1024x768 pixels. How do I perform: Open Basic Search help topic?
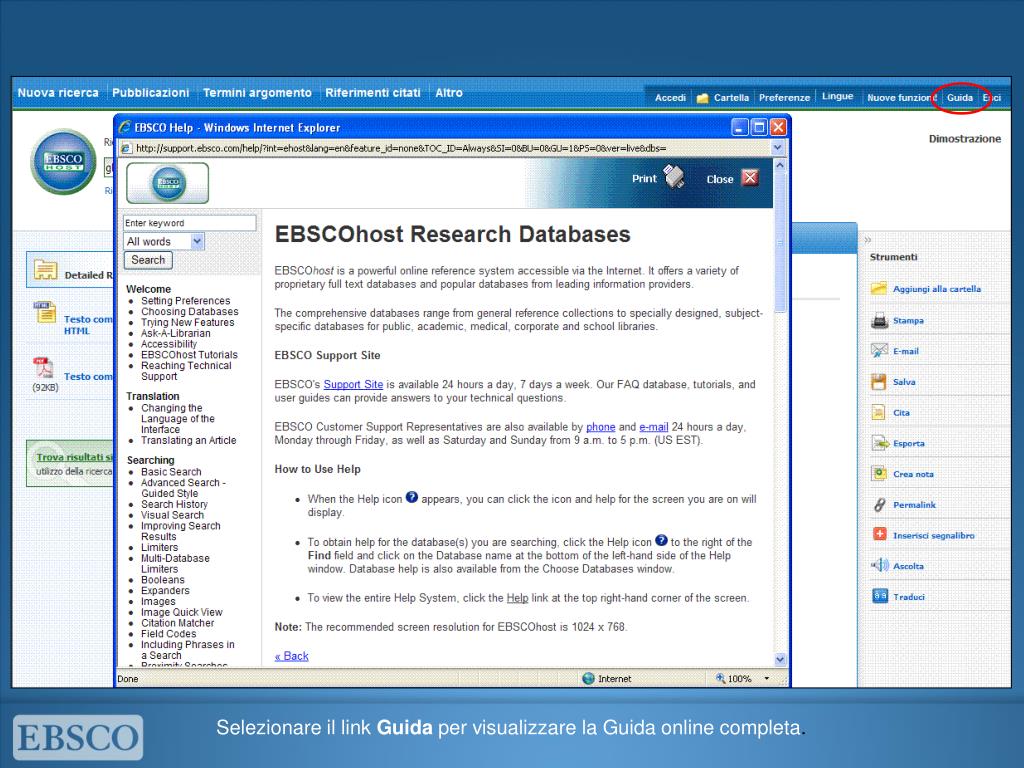click(171, 472)
